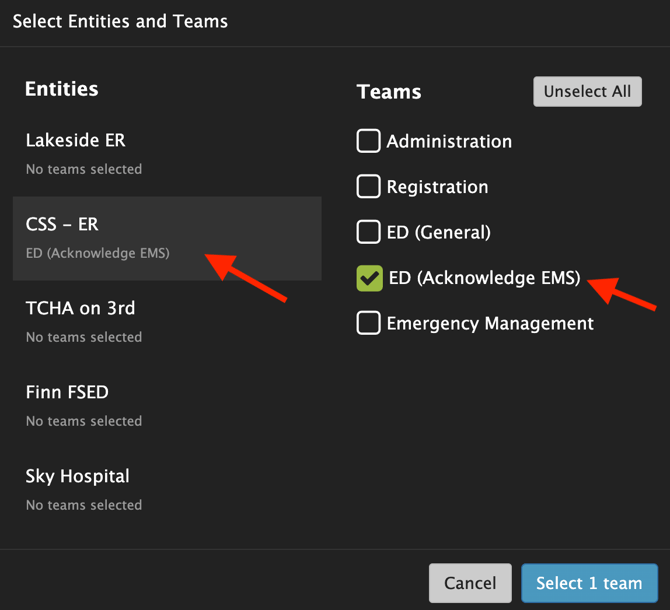Screen dimensions: 670x610
Task: Click the Teams section heading
Action: pos(389,92)
